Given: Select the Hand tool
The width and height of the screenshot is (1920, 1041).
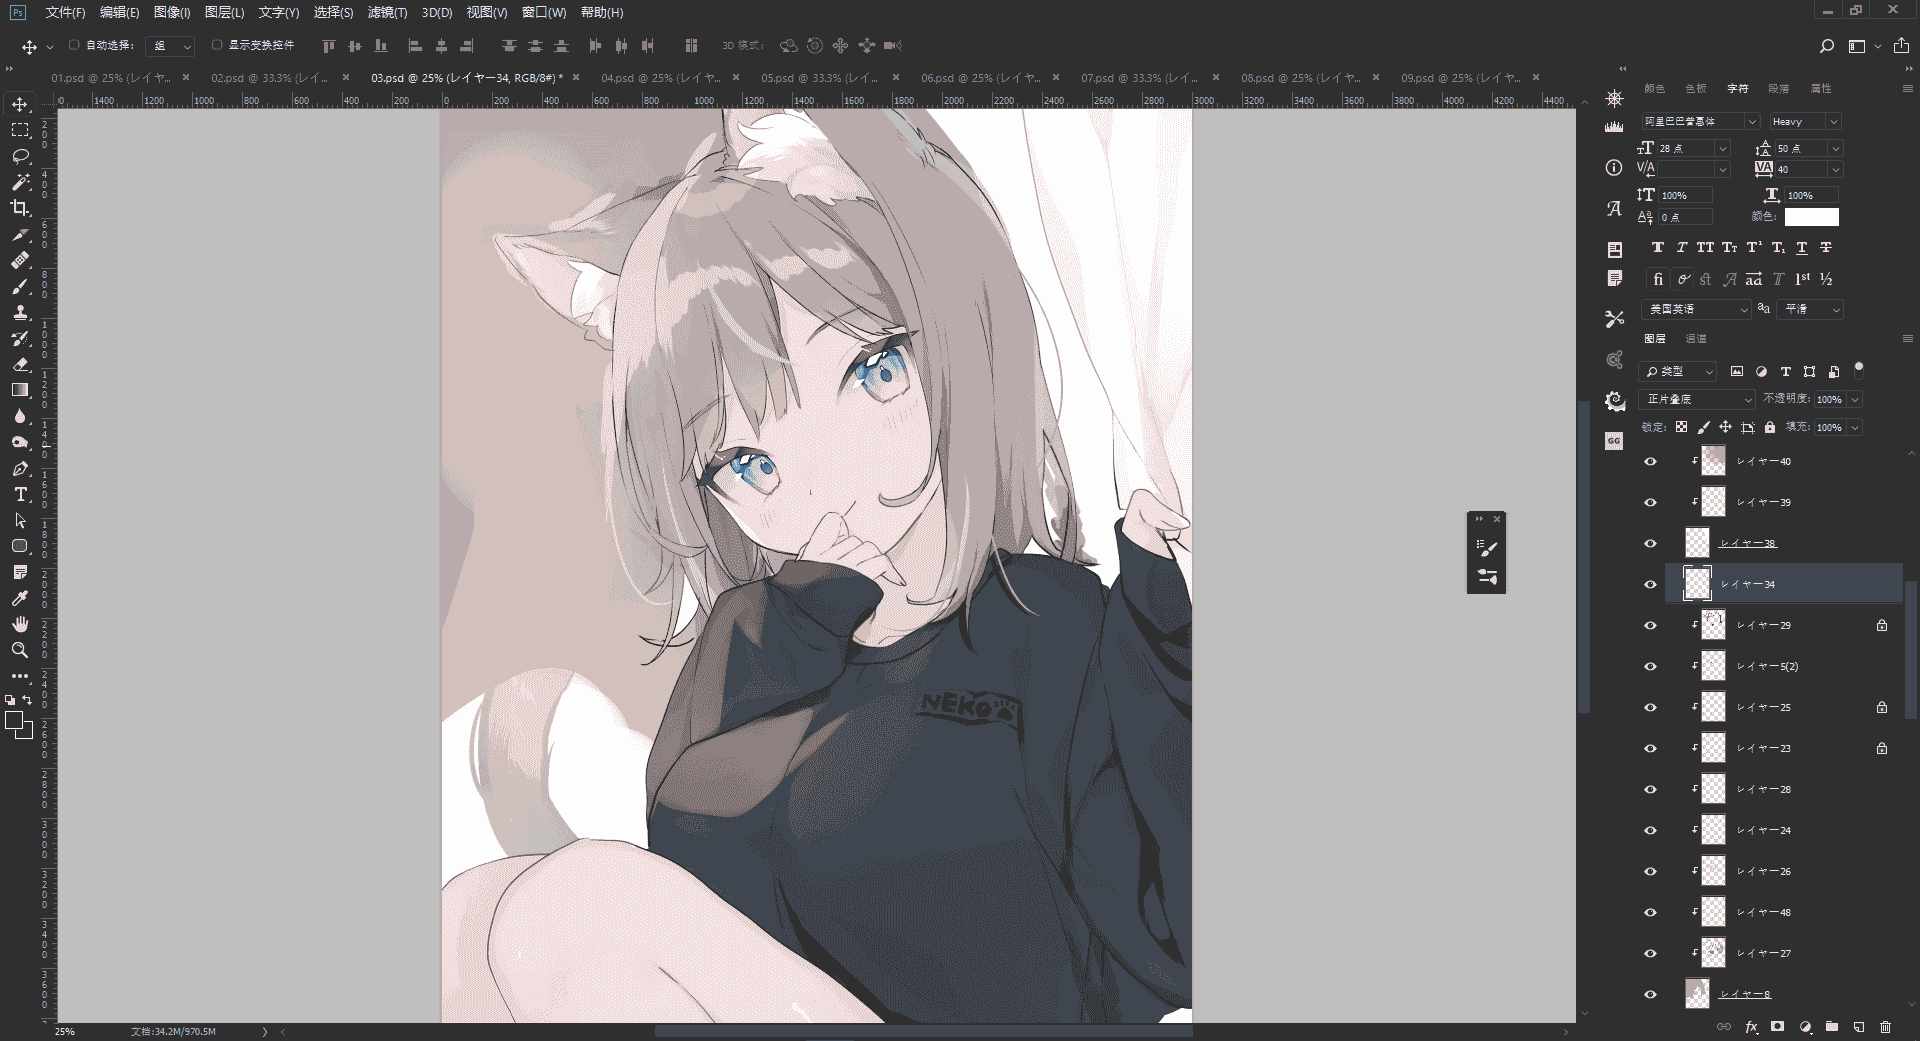Looking at the screenshot, I should [20, 624].
